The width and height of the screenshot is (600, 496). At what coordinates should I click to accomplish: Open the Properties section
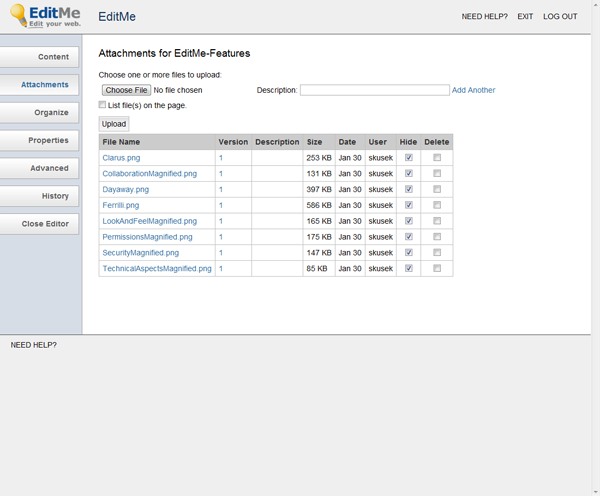[x=39, y=140]
